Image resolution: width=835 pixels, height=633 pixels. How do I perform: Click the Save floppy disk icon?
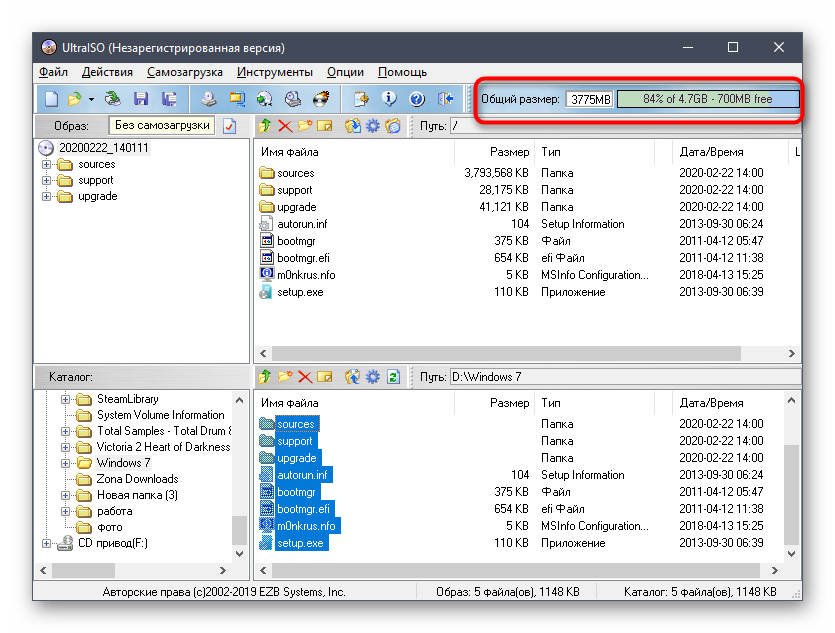tap(141, 99)
